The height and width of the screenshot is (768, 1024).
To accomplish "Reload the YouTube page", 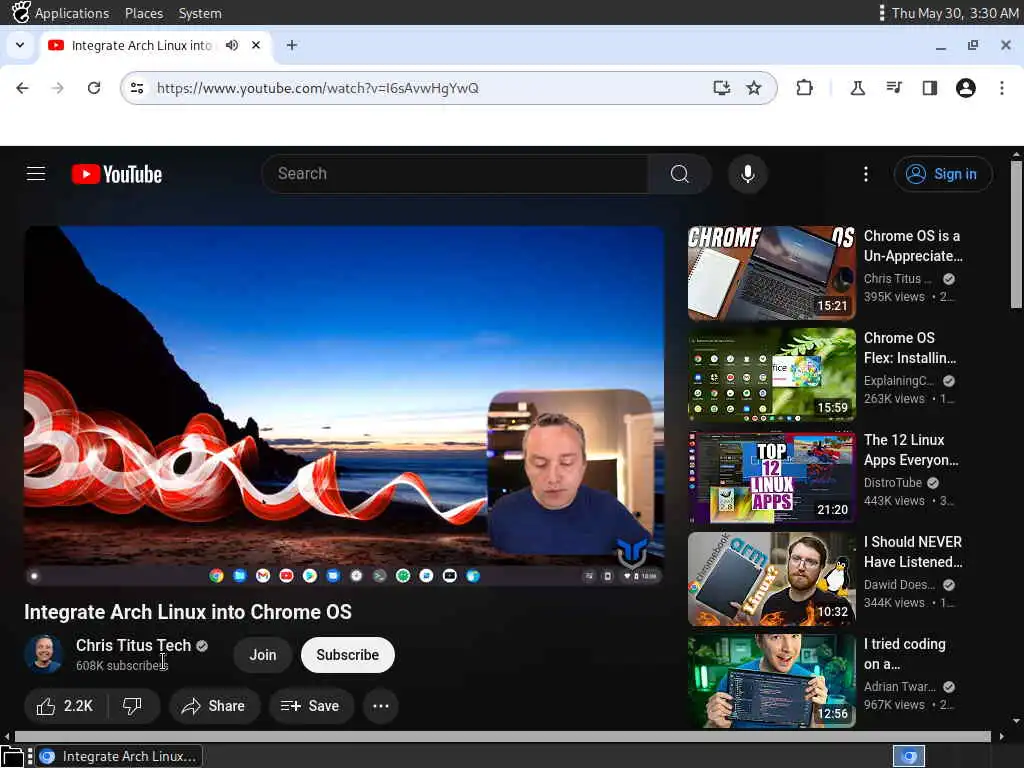I will (x=94, y=88).
